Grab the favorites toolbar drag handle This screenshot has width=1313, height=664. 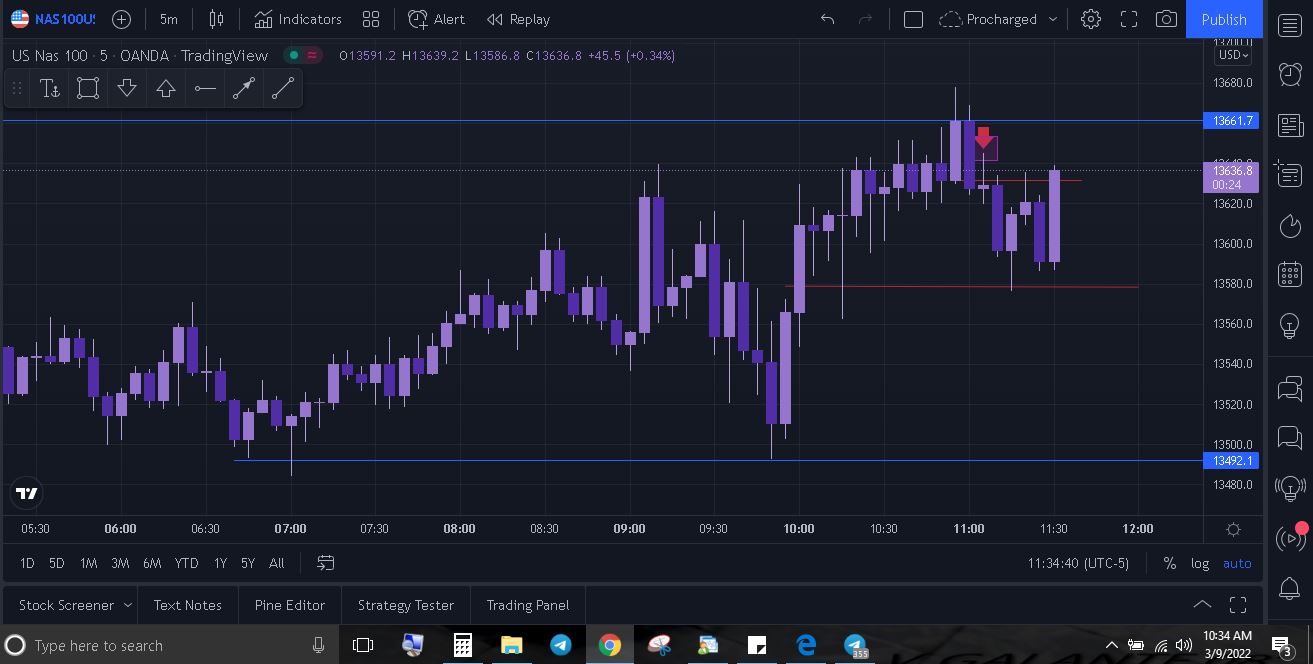[x=17, y=89]
